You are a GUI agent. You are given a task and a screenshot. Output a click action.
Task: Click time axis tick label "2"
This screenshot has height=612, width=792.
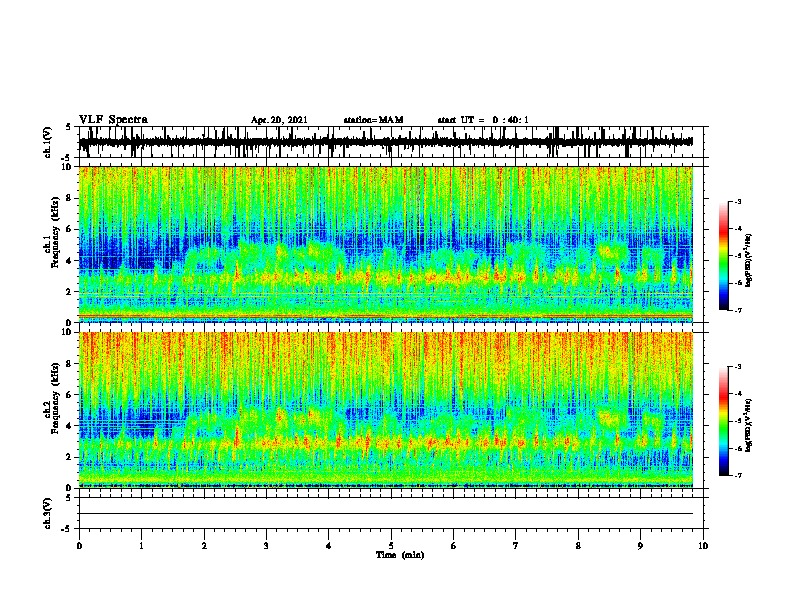204,546
